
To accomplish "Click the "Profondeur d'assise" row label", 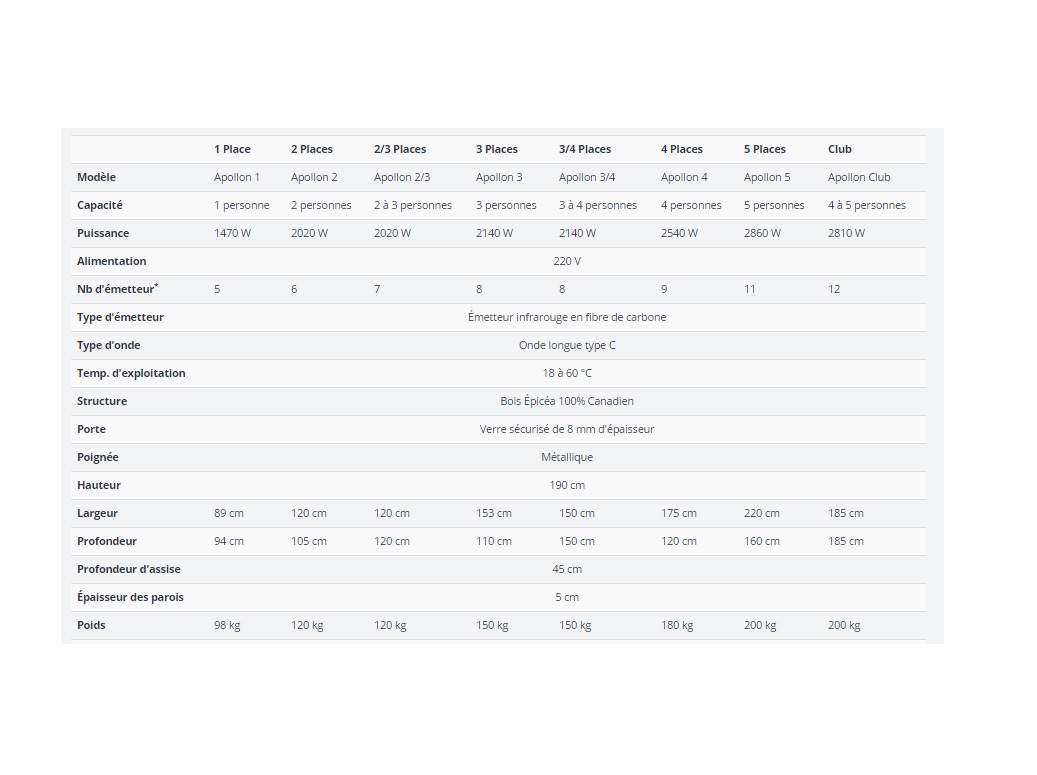I will tap(128, 569).
